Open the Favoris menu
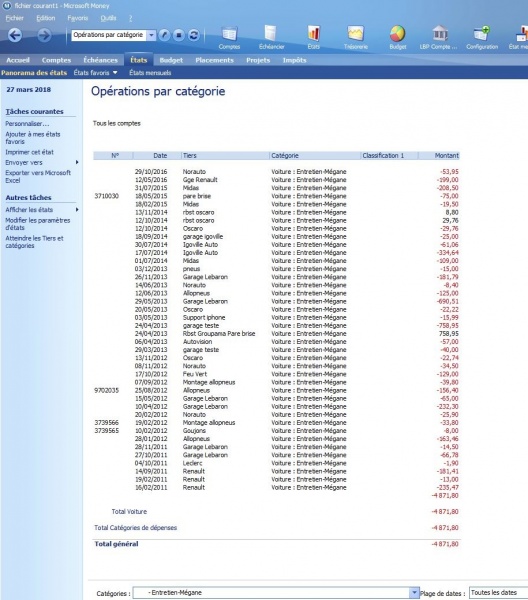528x600 pixels. tap(78, 18)
